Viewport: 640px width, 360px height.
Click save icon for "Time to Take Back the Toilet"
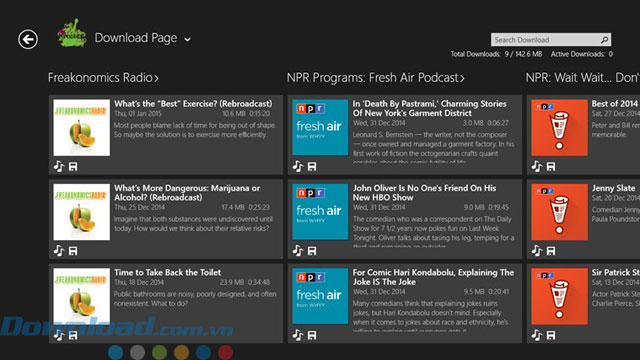[x=73, y=336]
